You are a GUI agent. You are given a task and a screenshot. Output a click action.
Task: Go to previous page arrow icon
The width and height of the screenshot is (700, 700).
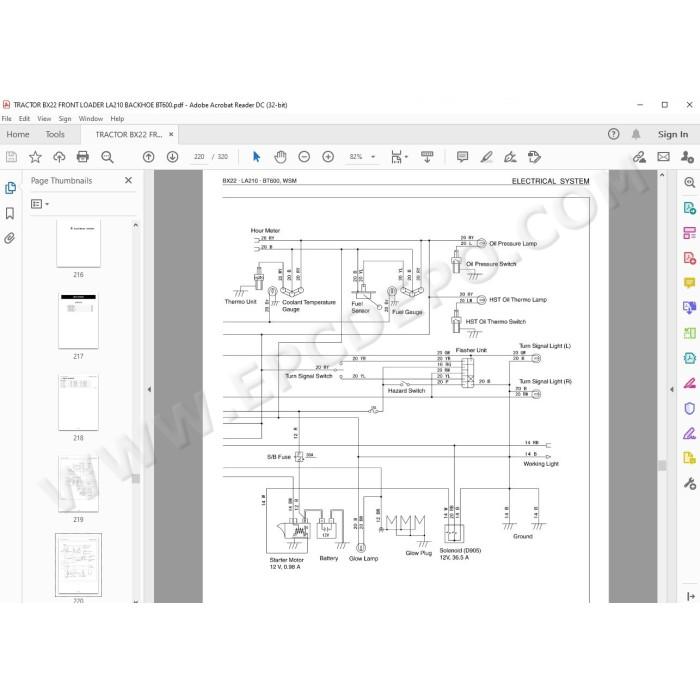[149, 157]
